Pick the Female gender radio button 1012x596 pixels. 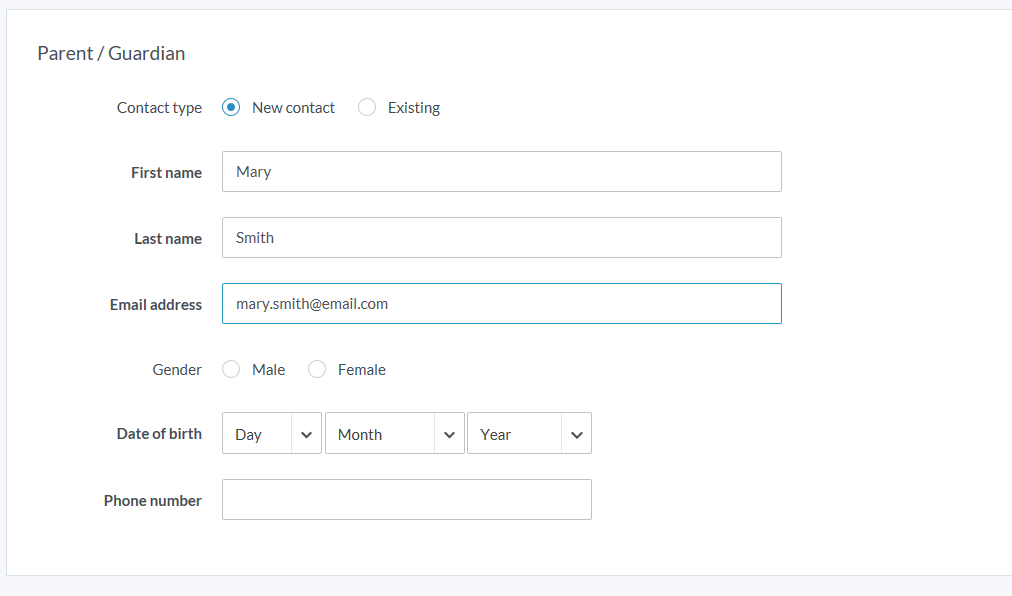pos(317,370)
